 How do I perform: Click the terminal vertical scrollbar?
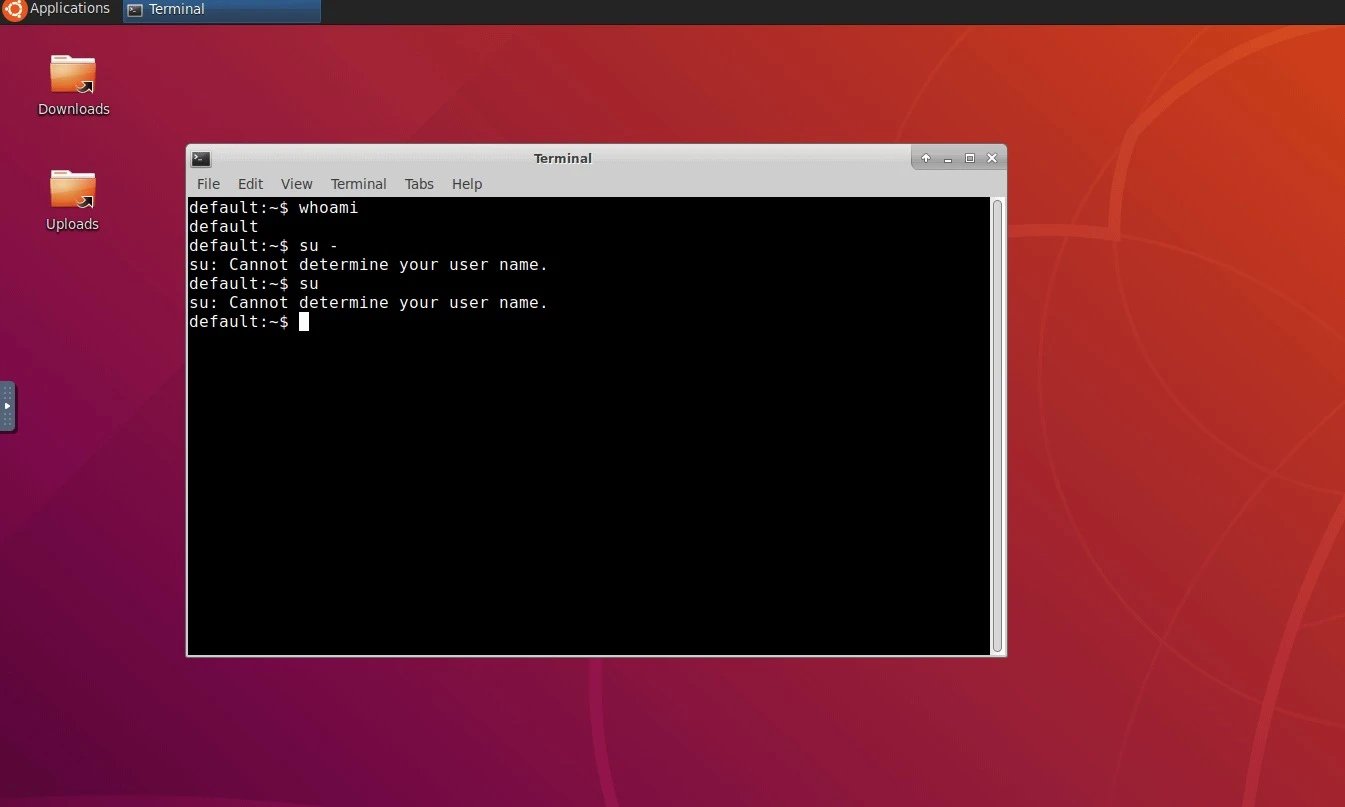point(997,426)
